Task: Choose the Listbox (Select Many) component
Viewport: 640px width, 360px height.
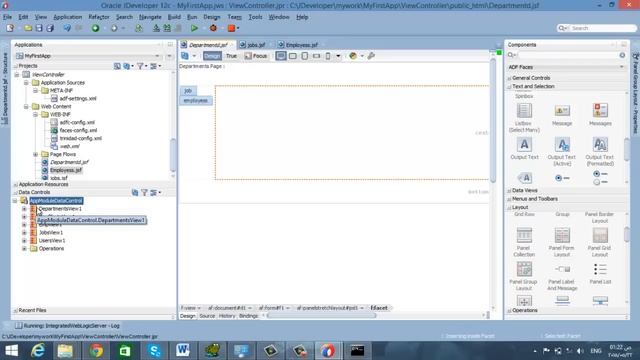Action: [x=524, y=118]
